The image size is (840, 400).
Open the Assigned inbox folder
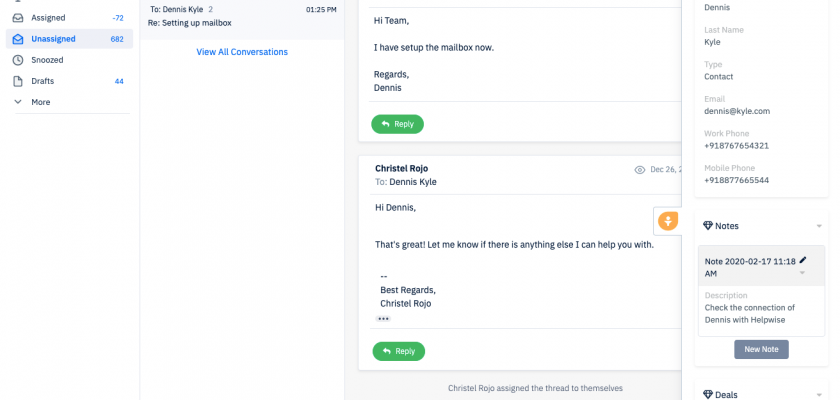[x=48, y=18]
